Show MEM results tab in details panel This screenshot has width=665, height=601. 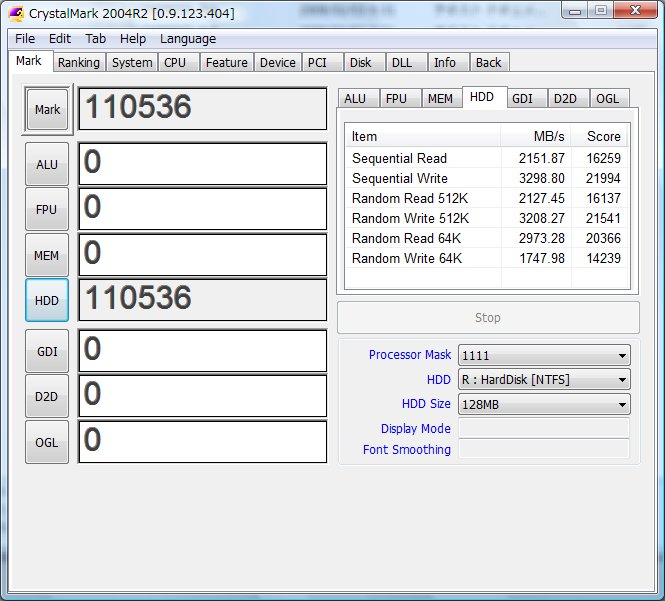point(440,98)
